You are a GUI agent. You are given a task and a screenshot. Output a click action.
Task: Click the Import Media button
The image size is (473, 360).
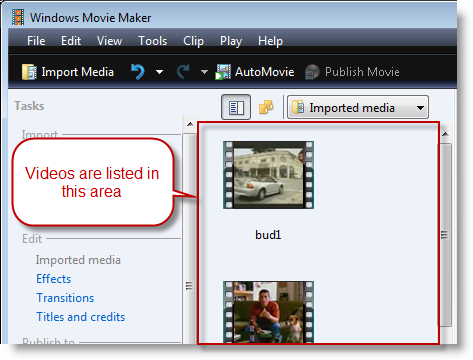(x=68, y=72)
